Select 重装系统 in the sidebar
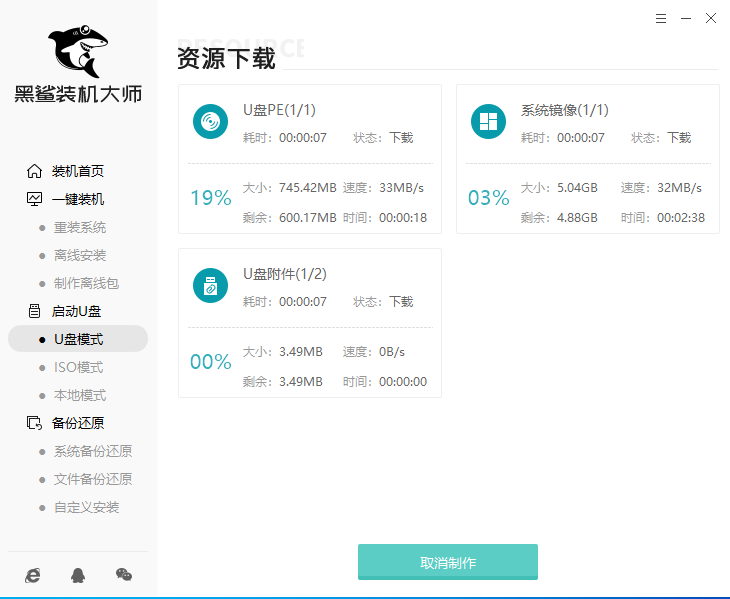This screenshot has width=730, height=599. tap(79, 227)
